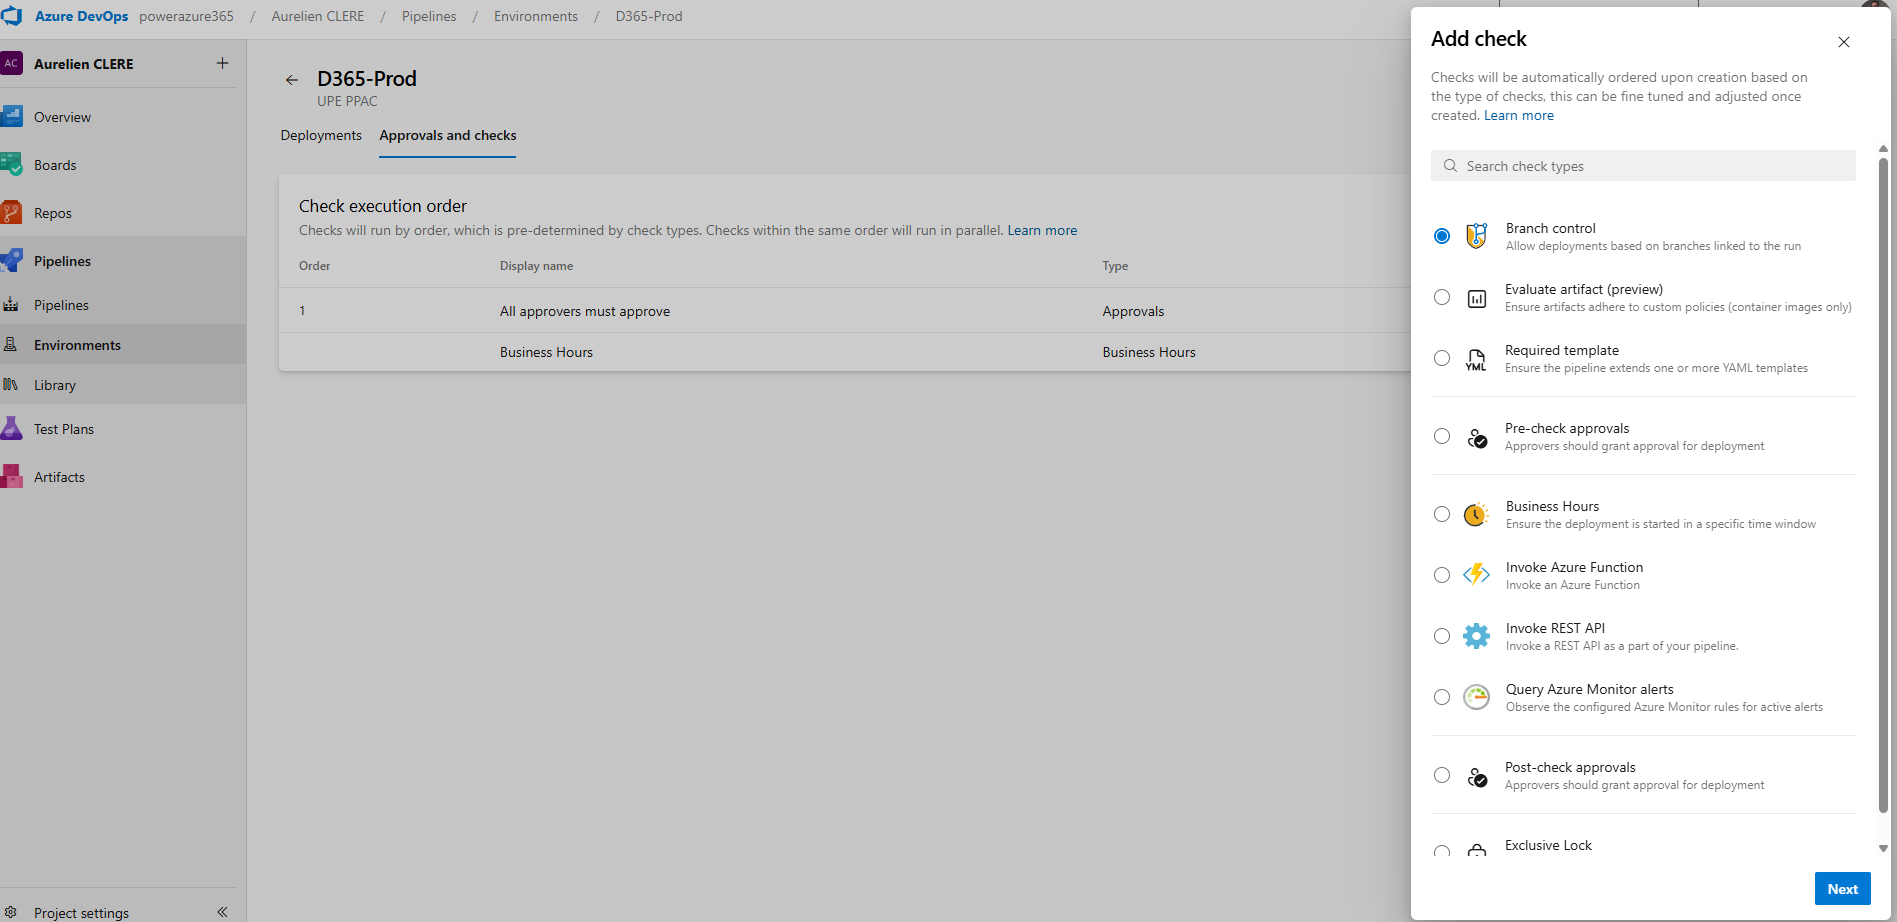Select the Invoke REST API radio button
This screenshot has width=1897, height=922.
pos(1442,636)
